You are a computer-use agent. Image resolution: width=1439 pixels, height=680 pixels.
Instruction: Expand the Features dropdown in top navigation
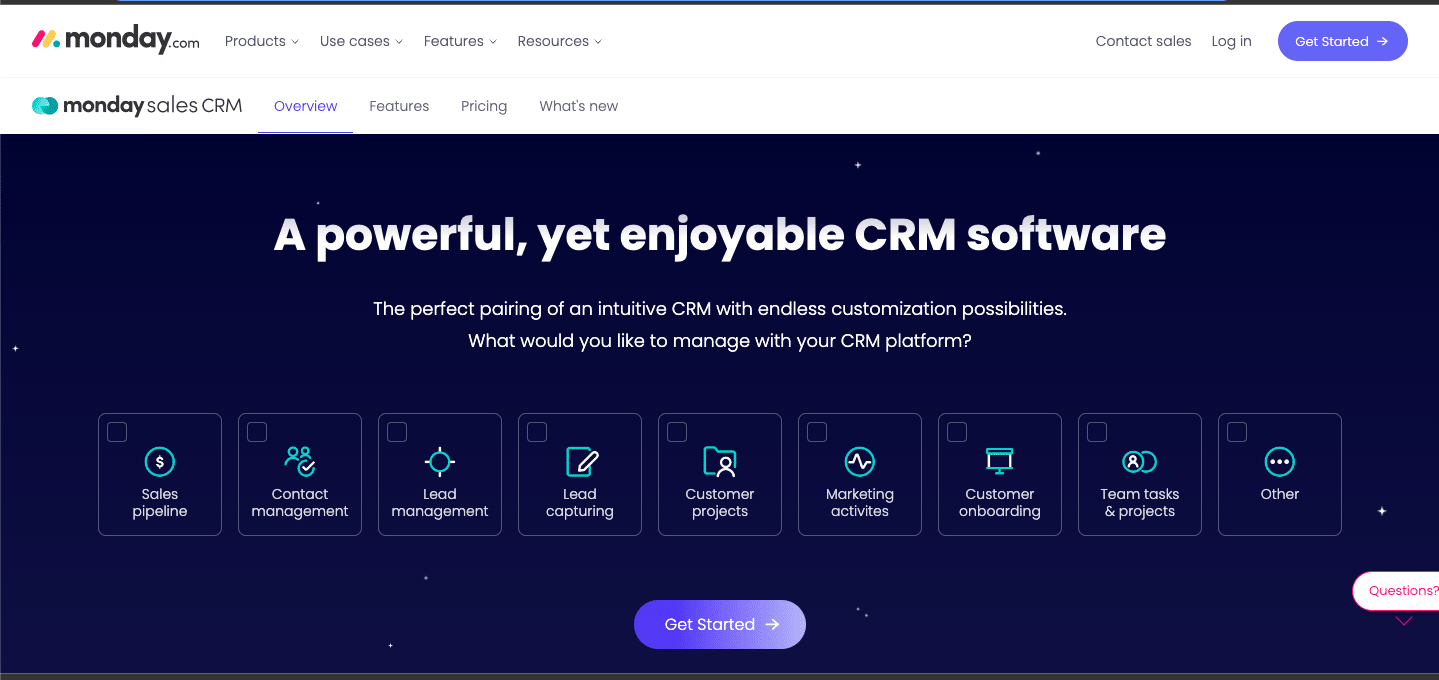(460, 41)
